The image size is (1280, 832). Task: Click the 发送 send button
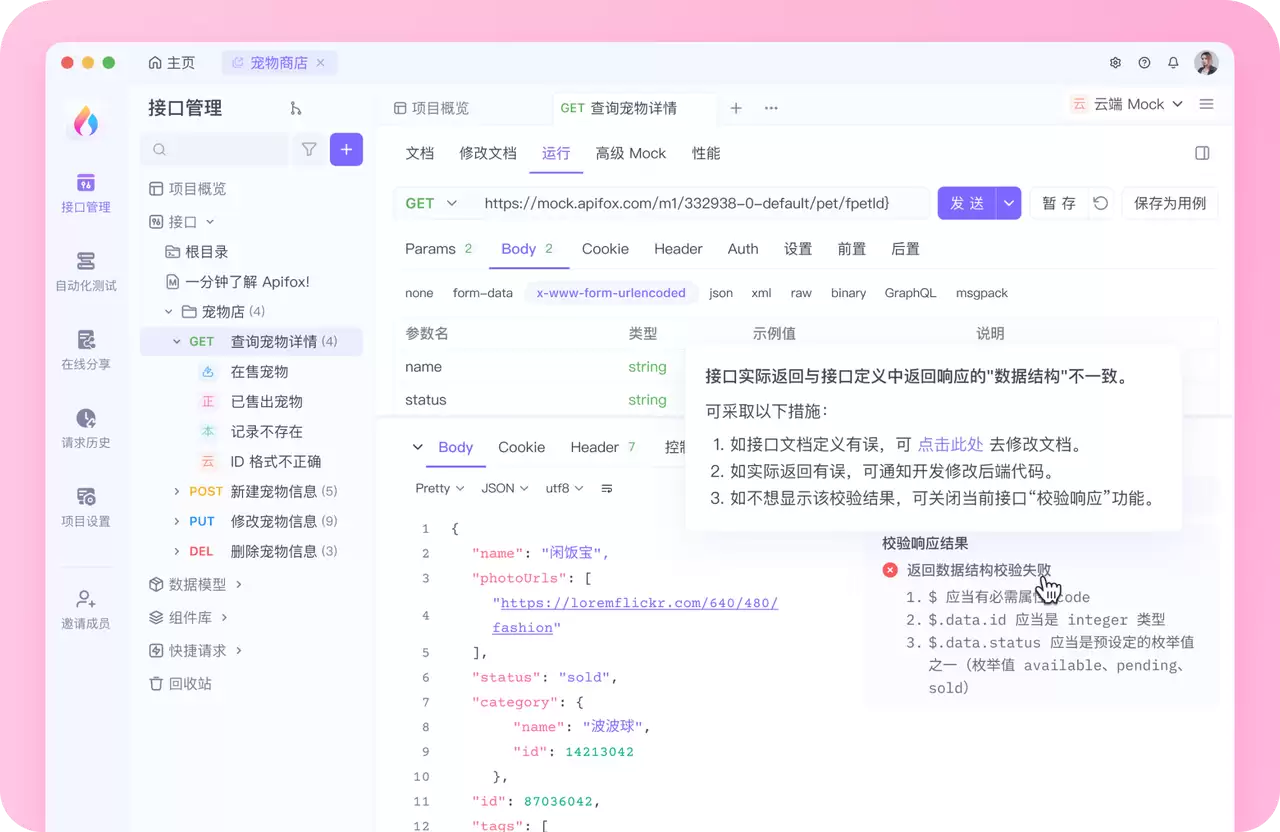[x=967, y=203]
